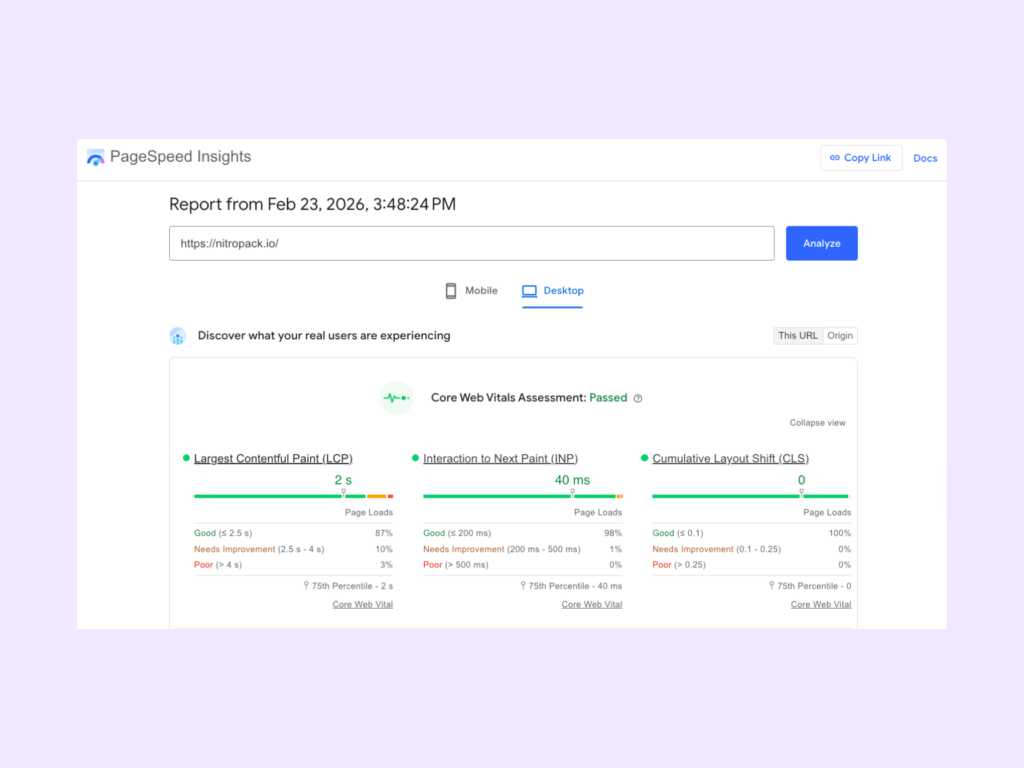Click 75th Percentile - 2 s text

coord(353,586)
